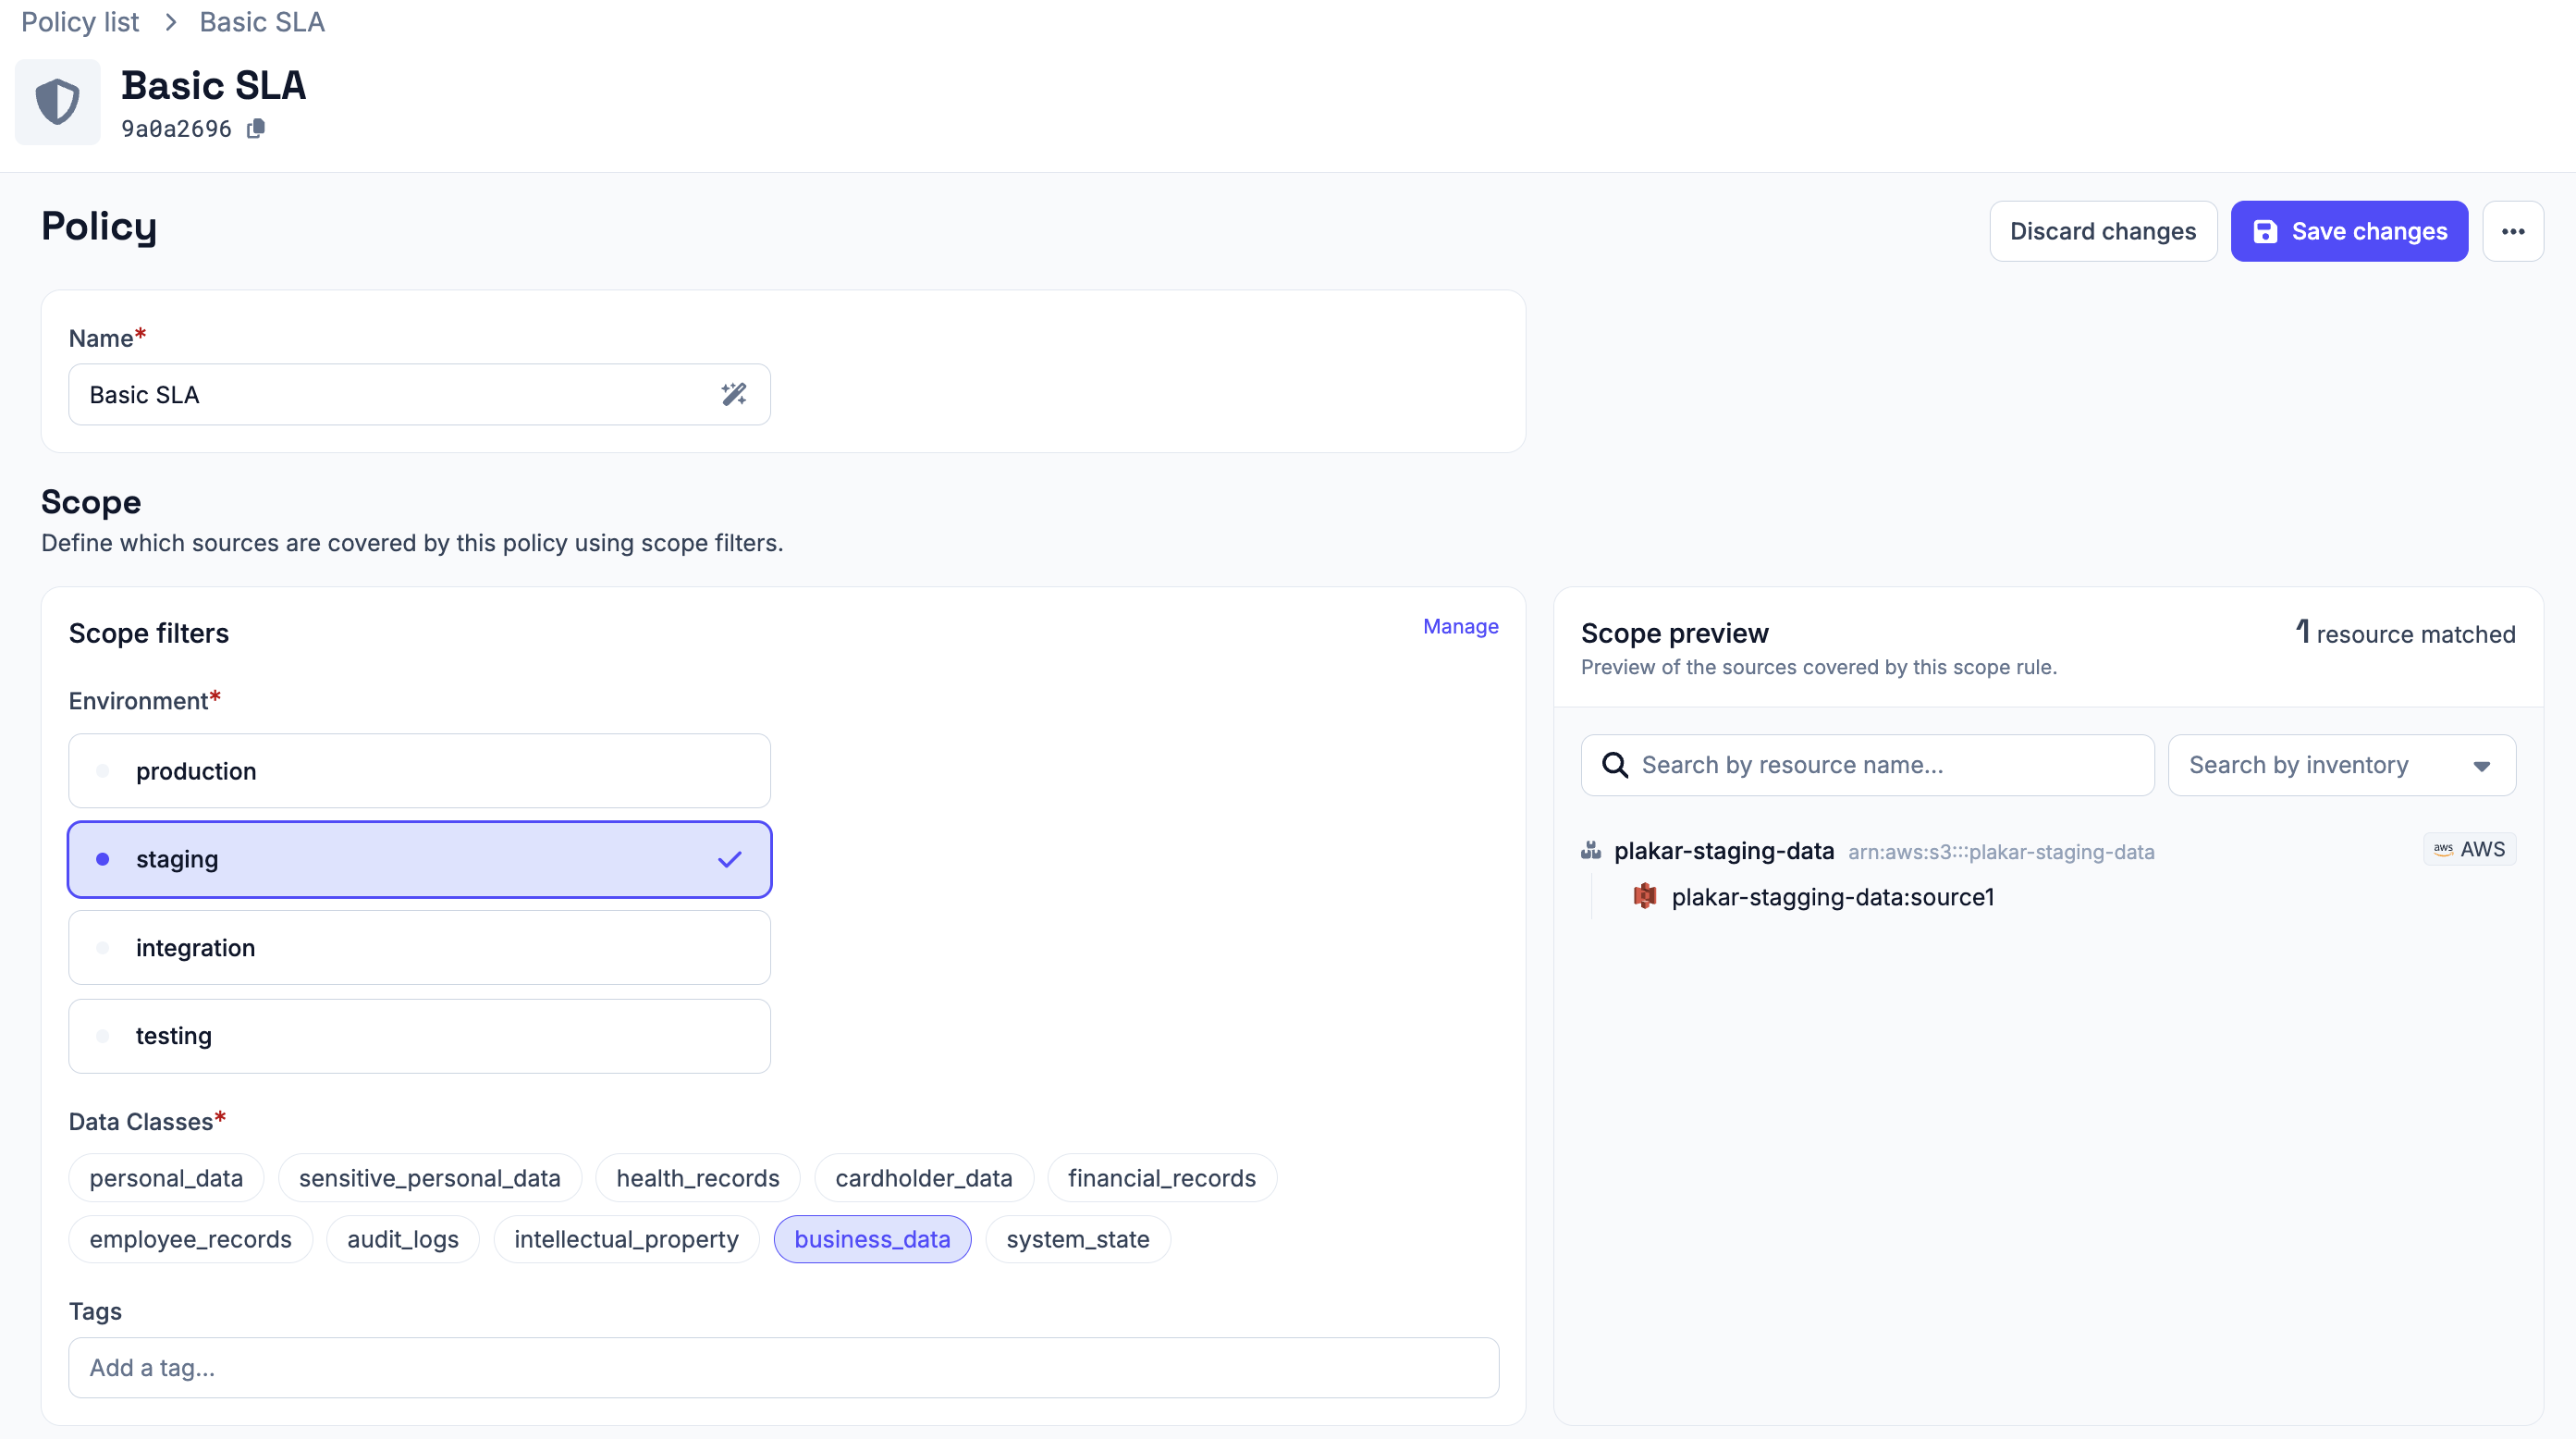Viewport: 2576px width, 1439px height.
Task: Click the arn:aws:s3:::plakar-staging-data text
Action: (2001, 851)
